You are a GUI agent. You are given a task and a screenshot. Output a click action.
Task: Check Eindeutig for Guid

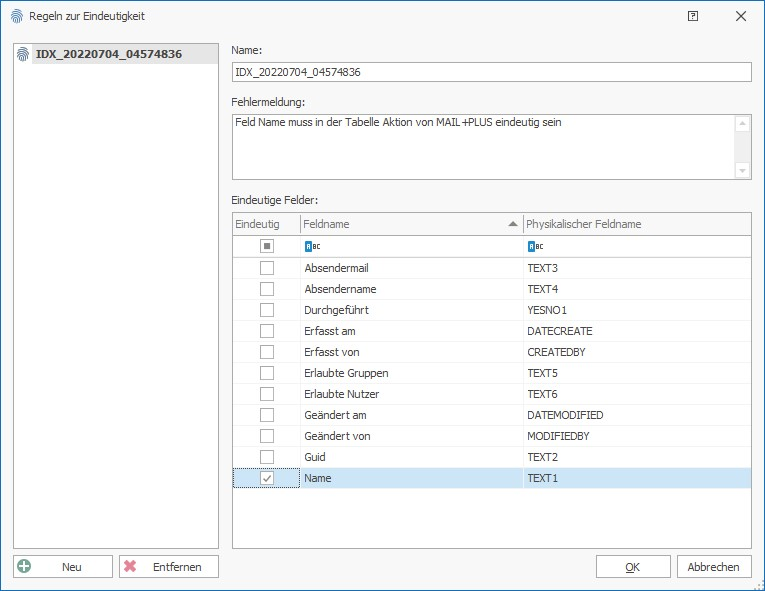click(x=267, y=457)
